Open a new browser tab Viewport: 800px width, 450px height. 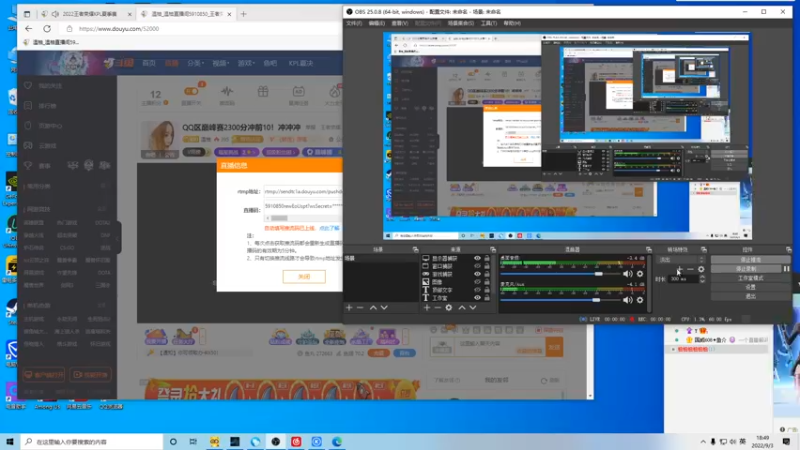[x=243, y=14]
